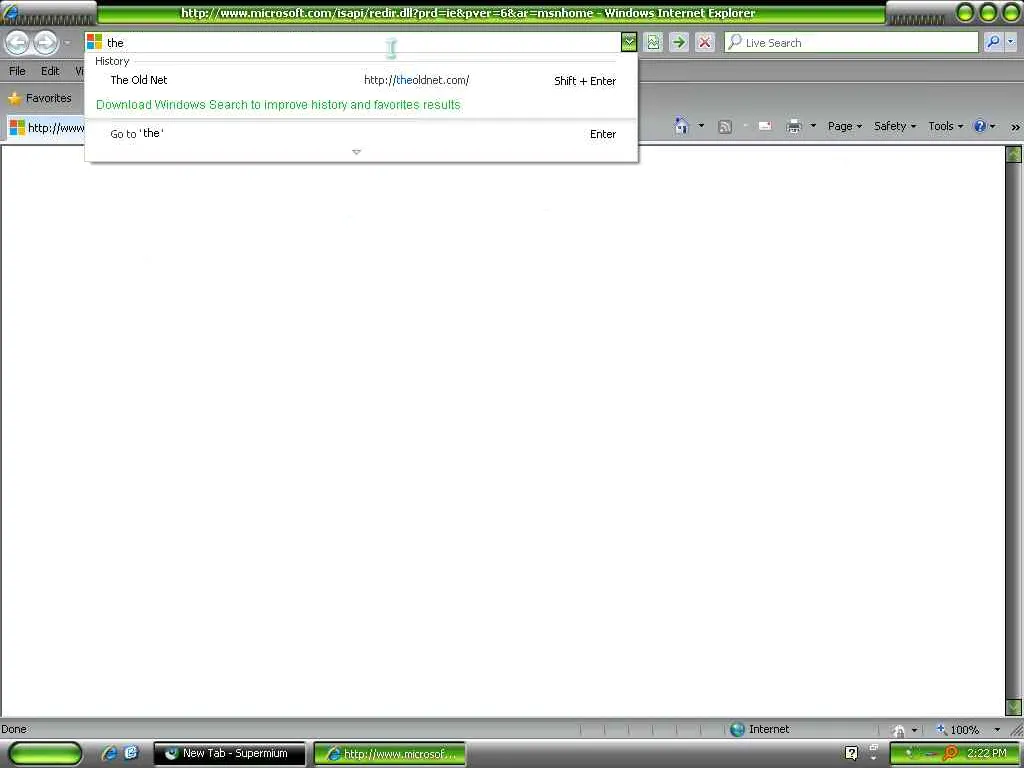The image size is (1024, 768).
Task: Click the RSS Feeds icon
Action: coord(725,126)
